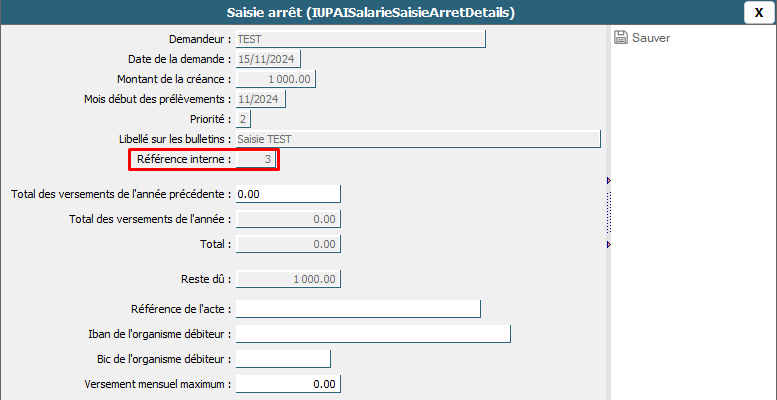Click the Sauver text label
The height and width of the screenshot is (400, 777).
(x=651, y=38)
